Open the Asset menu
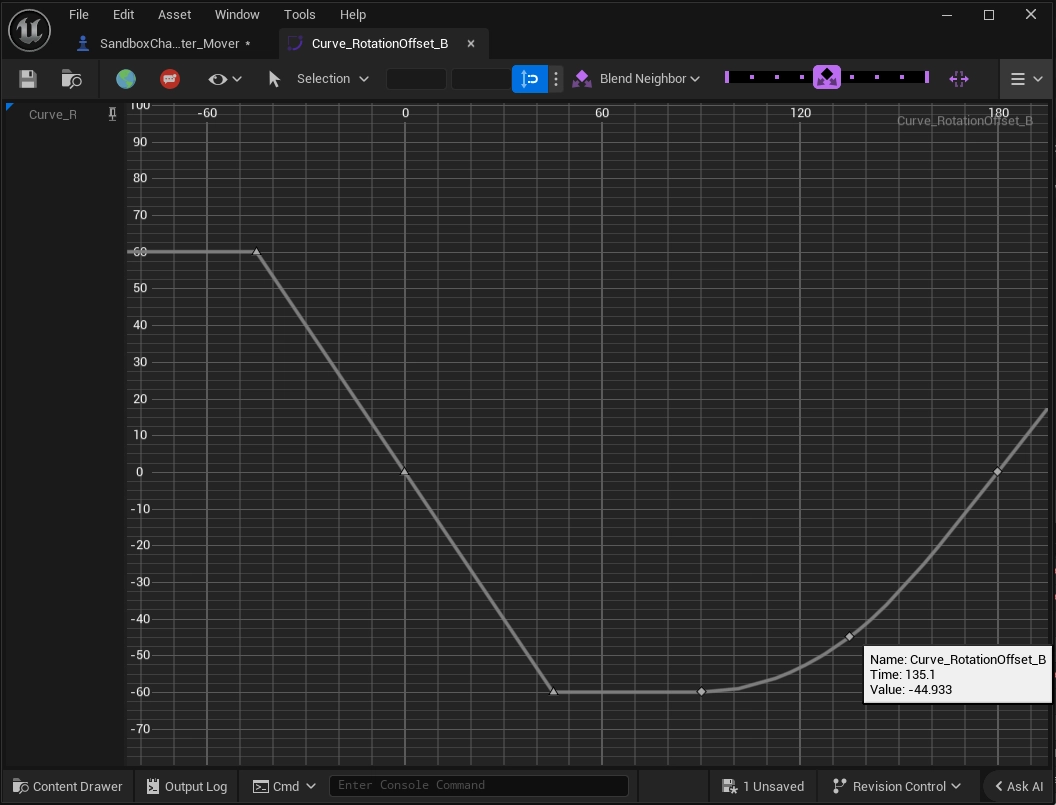Screen dimensions: 1056x805 (174, 14)
